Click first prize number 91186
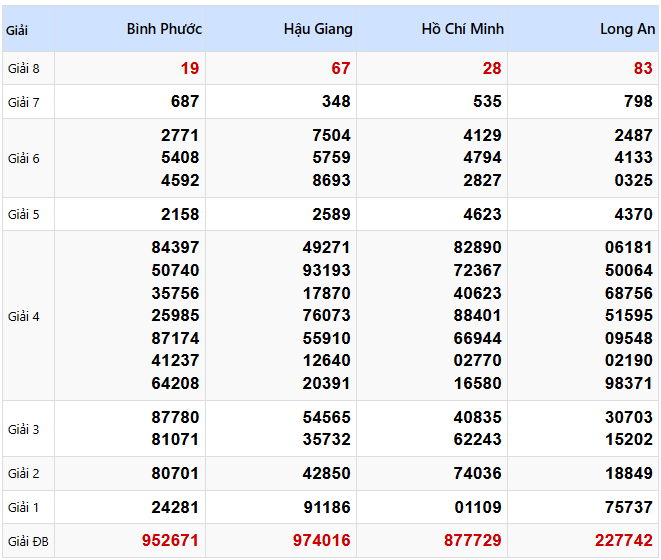 [x=326, y=507]
